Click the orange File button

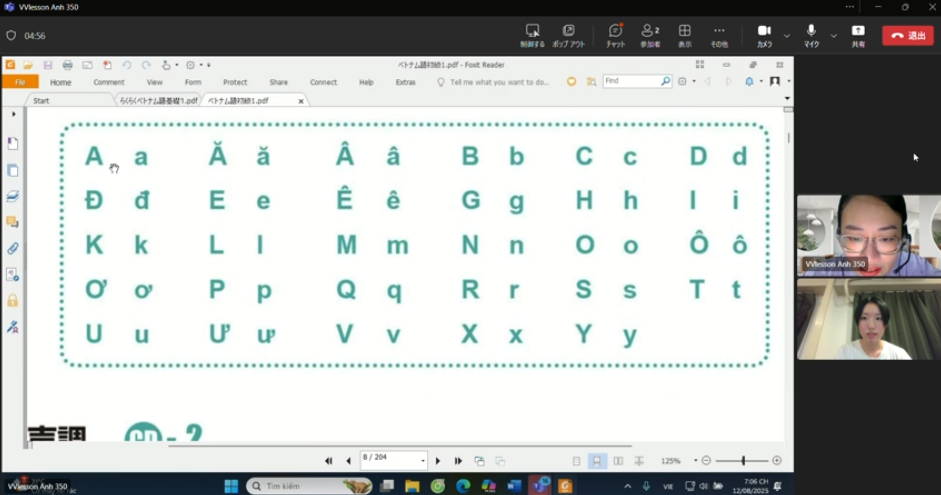pos(19,82)
